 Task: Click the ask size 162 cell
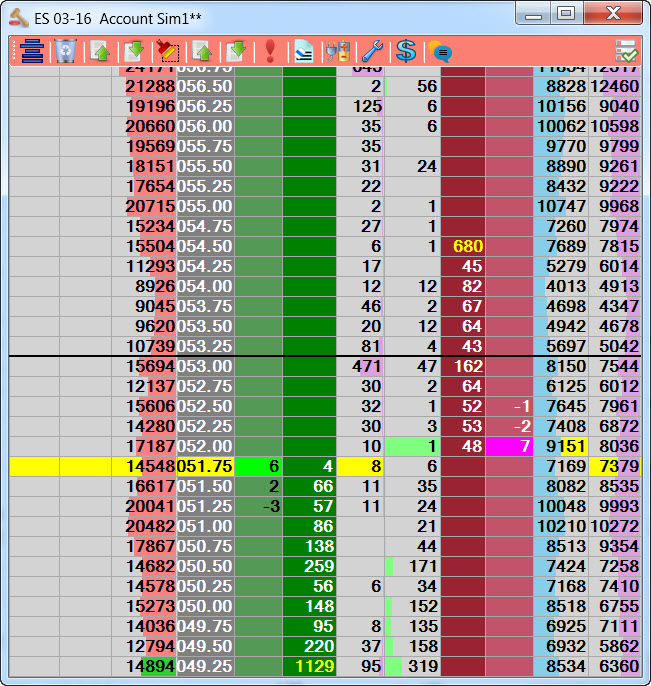pos(463,366)
